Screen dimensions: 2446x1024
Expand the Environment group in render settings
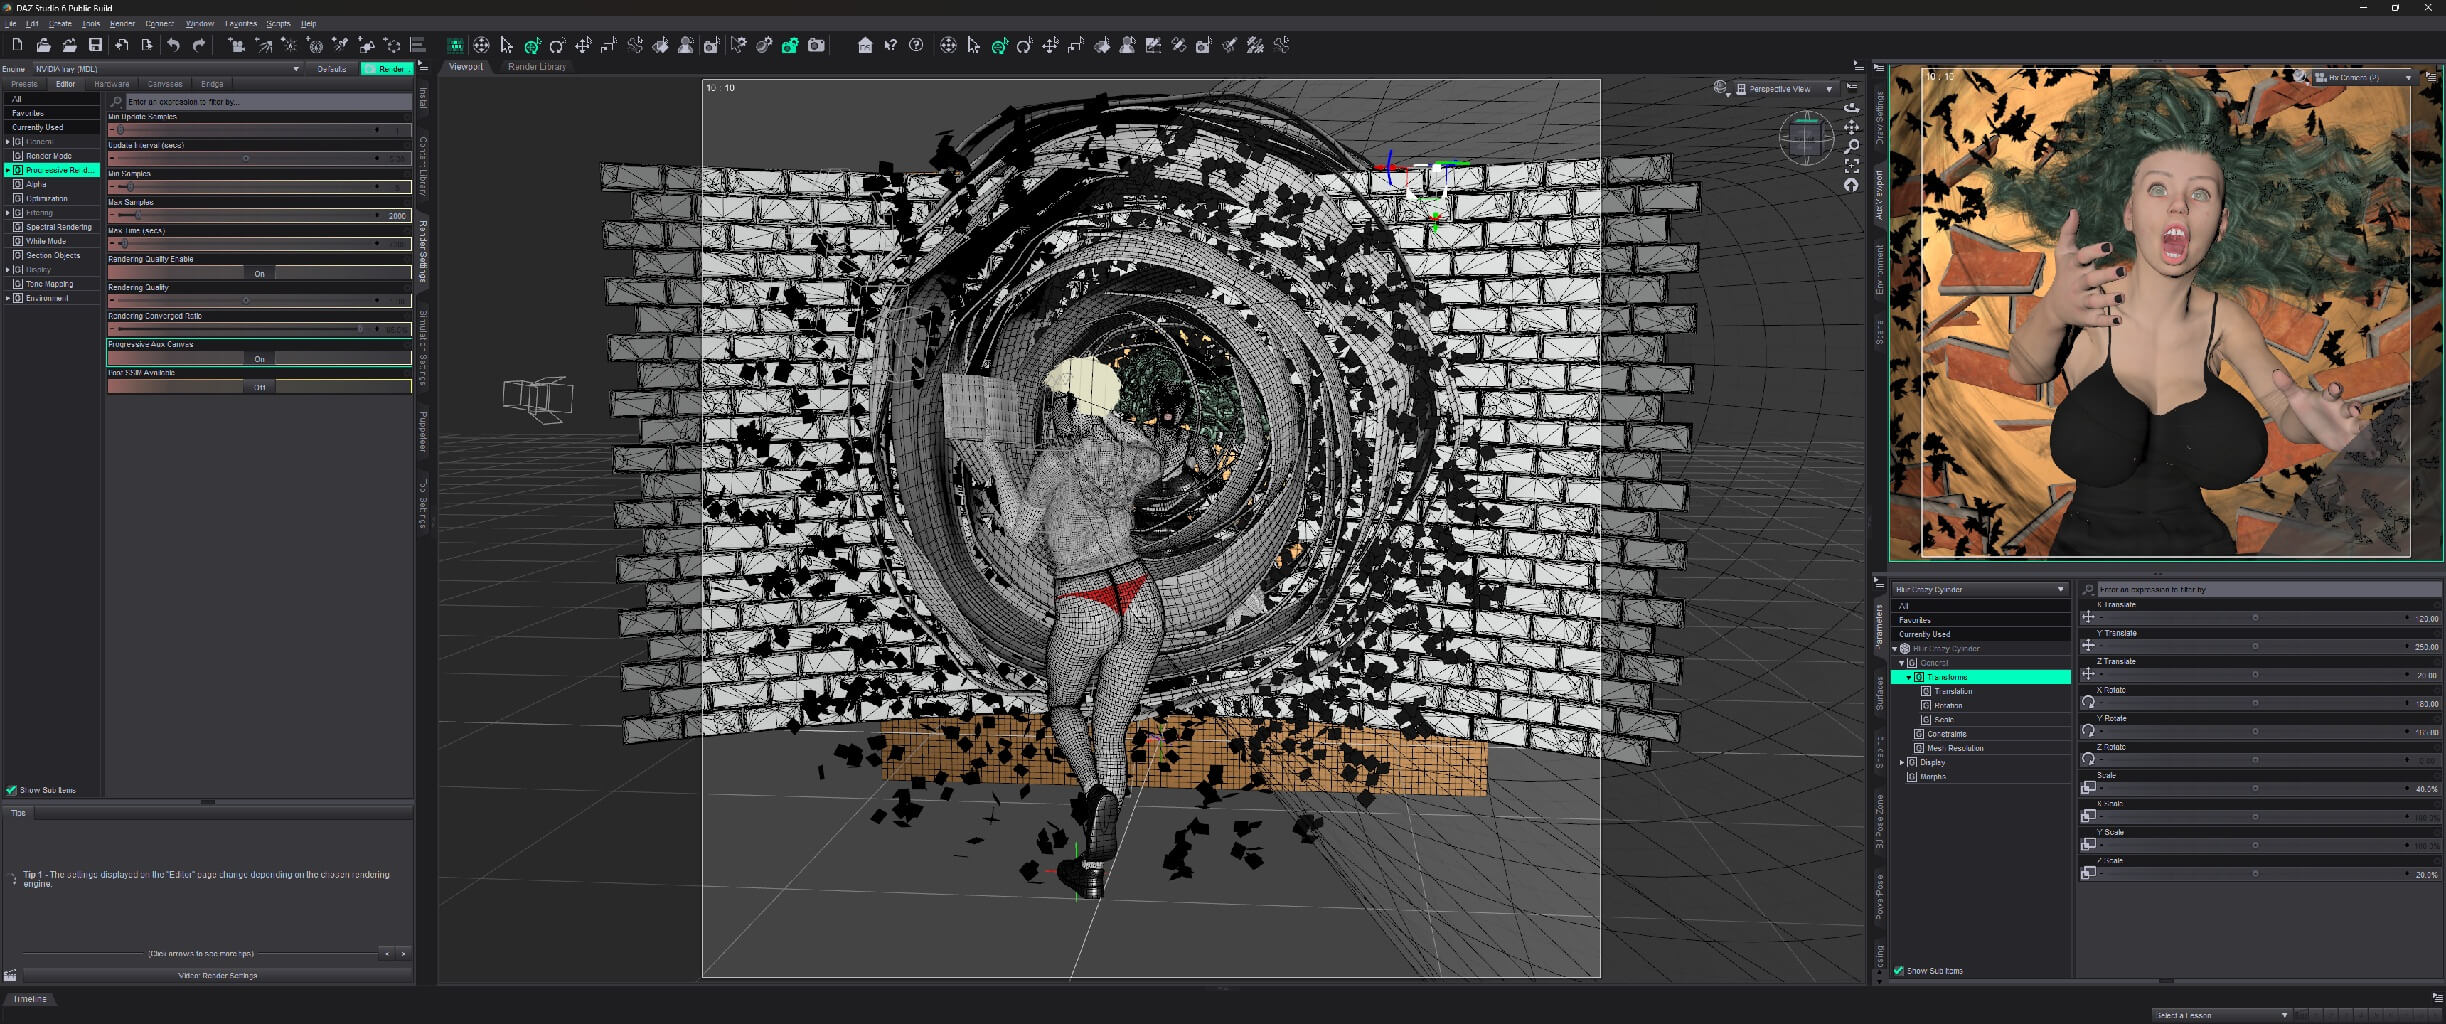tap(8, 298)
